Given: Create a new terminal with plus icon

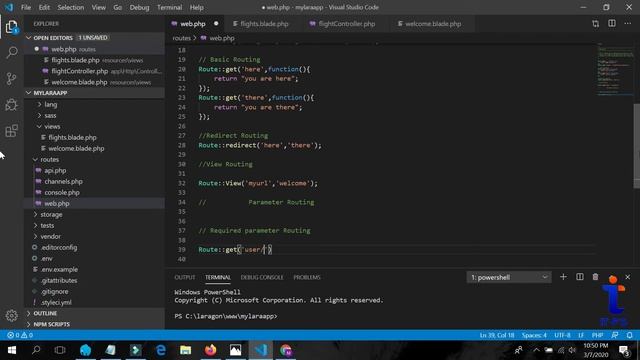Looking at the screenshot, I should pyautogui.click(x=563, y=277).
